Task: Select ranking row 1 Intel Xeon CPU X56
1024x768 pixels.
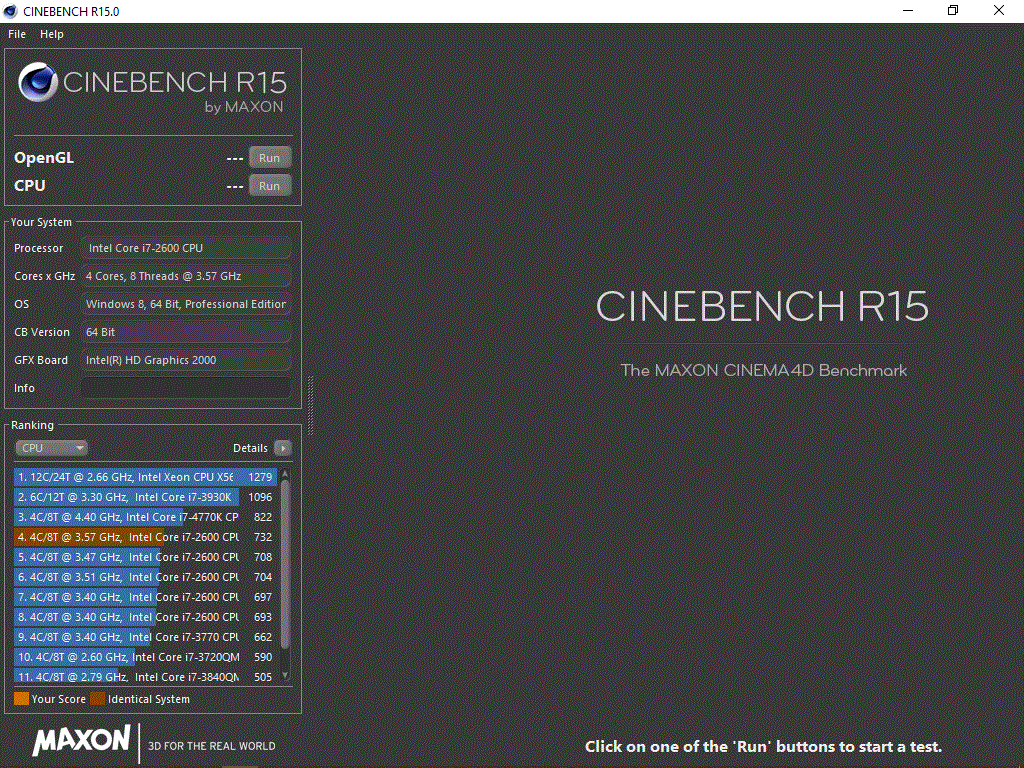Action: coord(146,477)
